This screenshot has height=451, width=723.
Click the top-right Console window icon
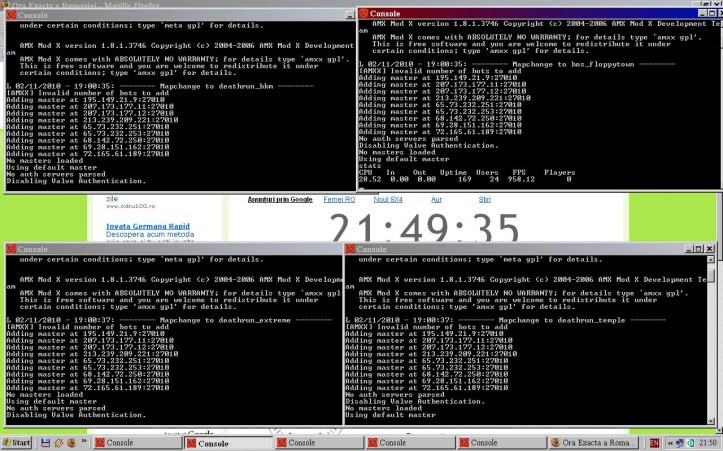365,14
